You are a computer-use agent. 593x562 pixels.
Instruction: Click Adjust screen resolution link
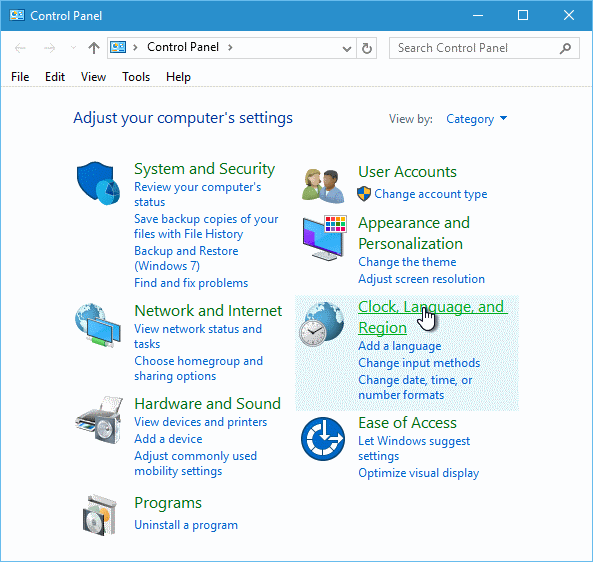(x=421, y=279)
